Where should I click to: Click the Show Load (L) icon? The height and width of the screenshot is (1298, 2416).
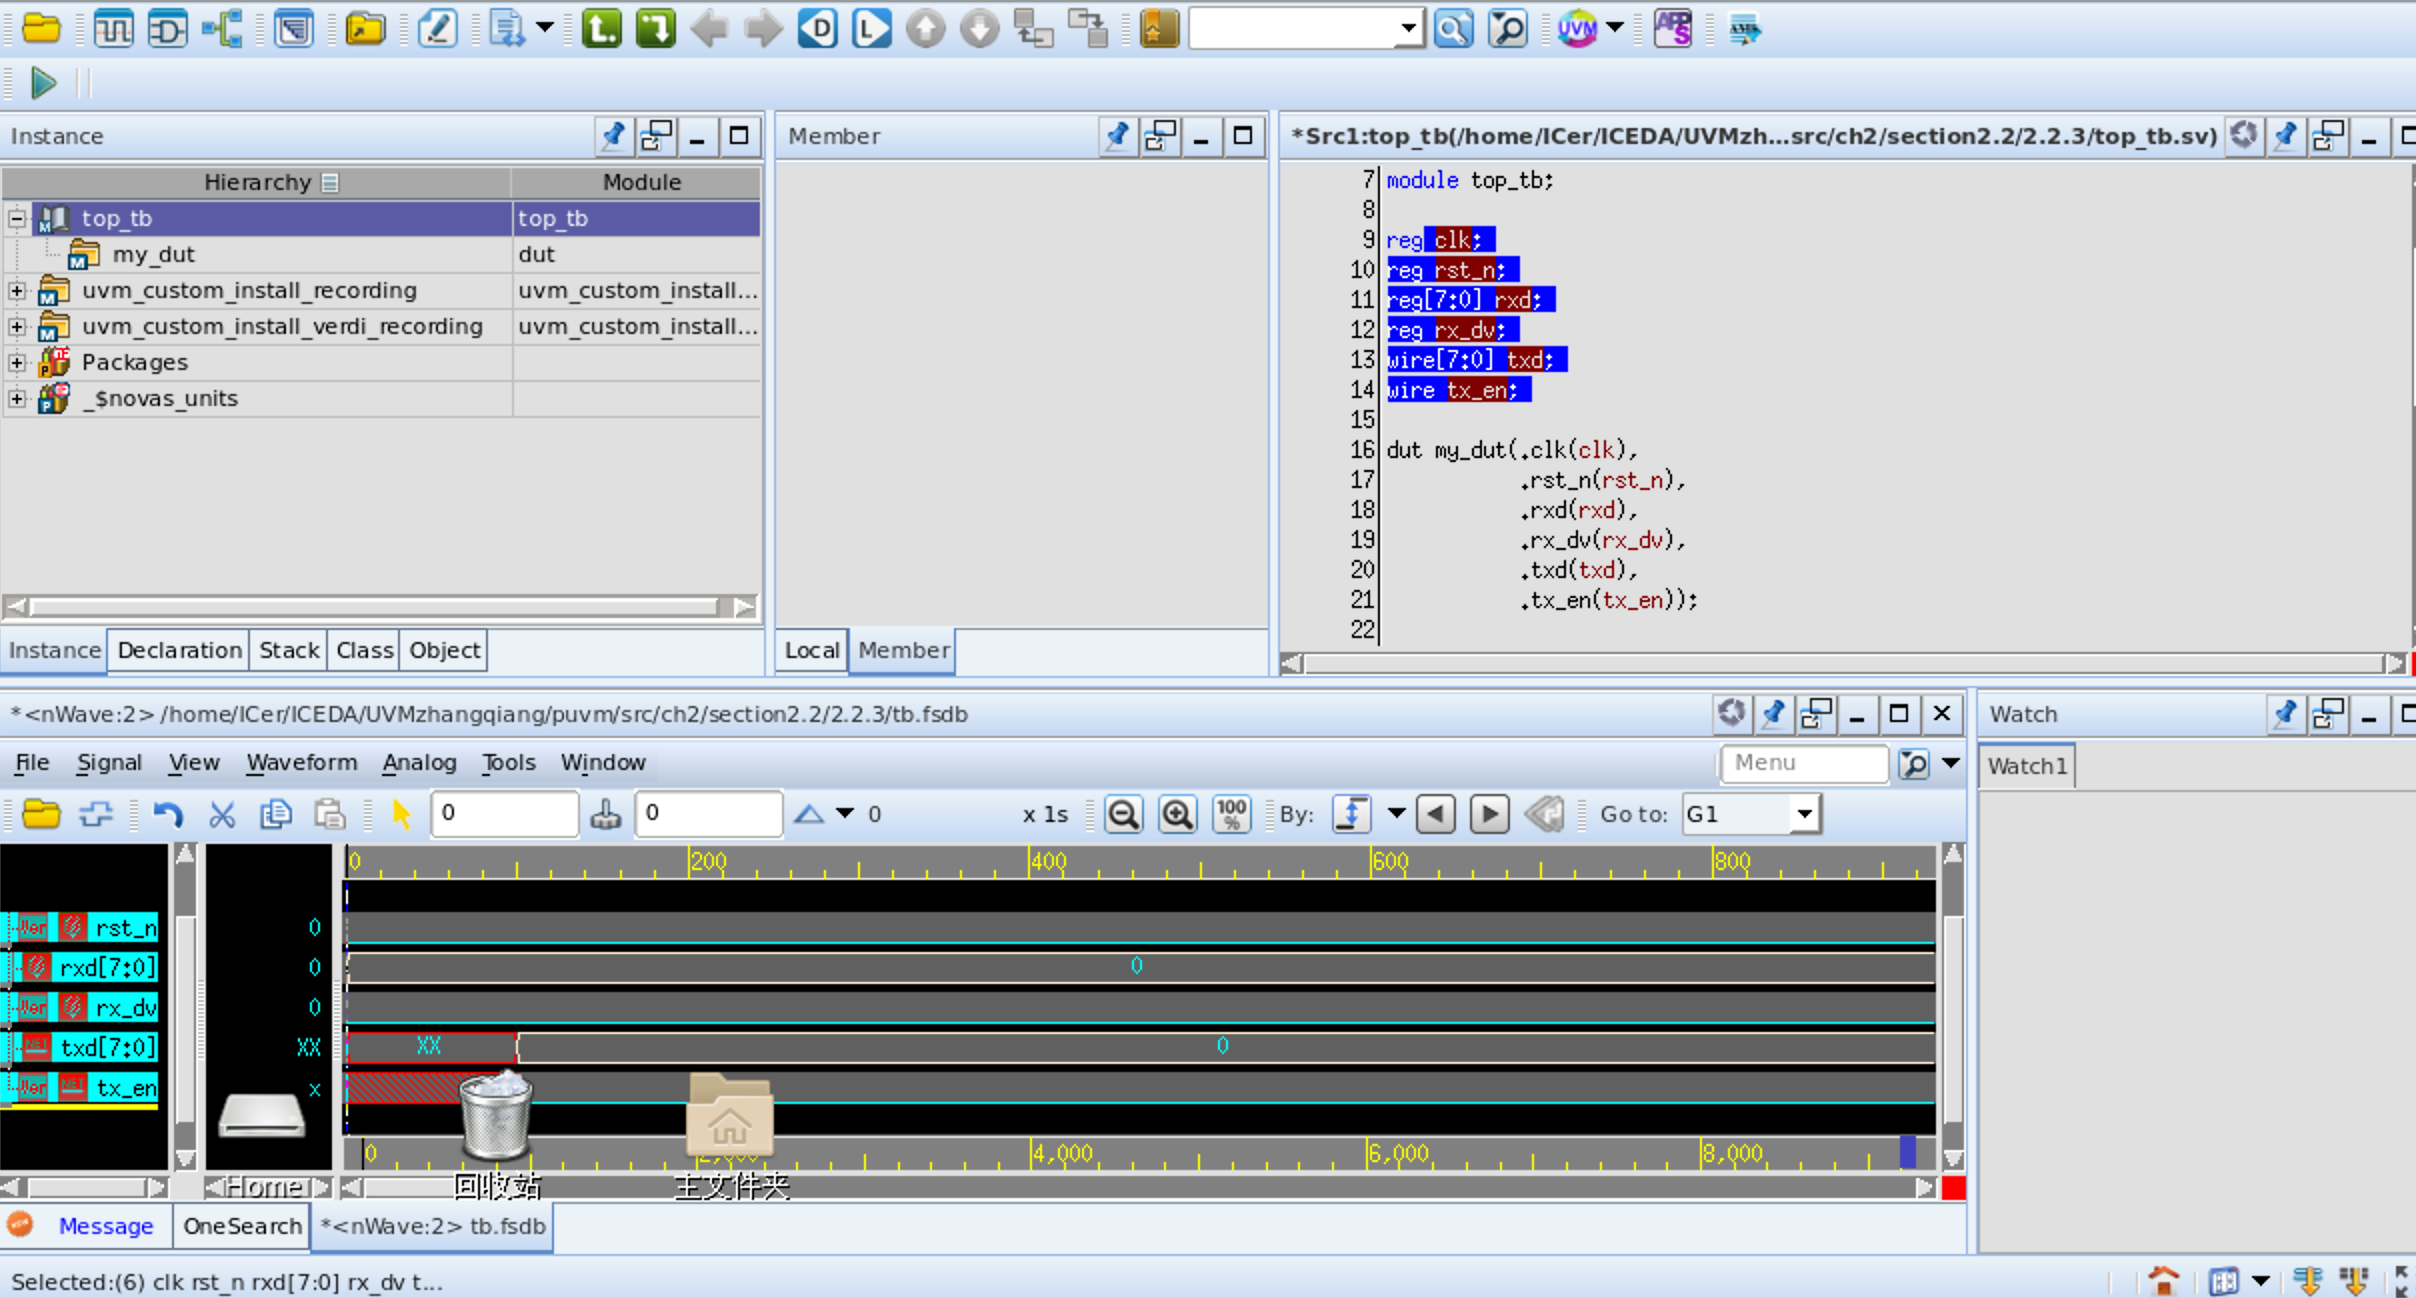871,28
